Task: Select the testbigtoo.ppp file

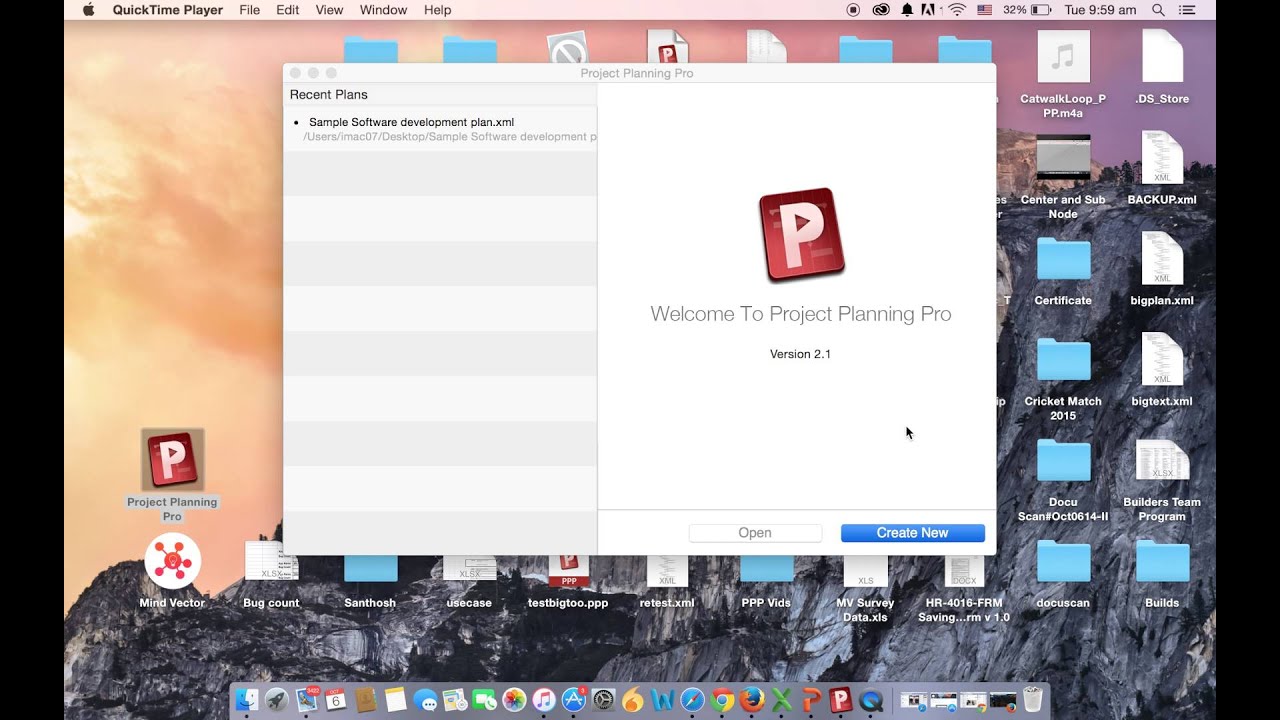Action: (x=568, y=580)
